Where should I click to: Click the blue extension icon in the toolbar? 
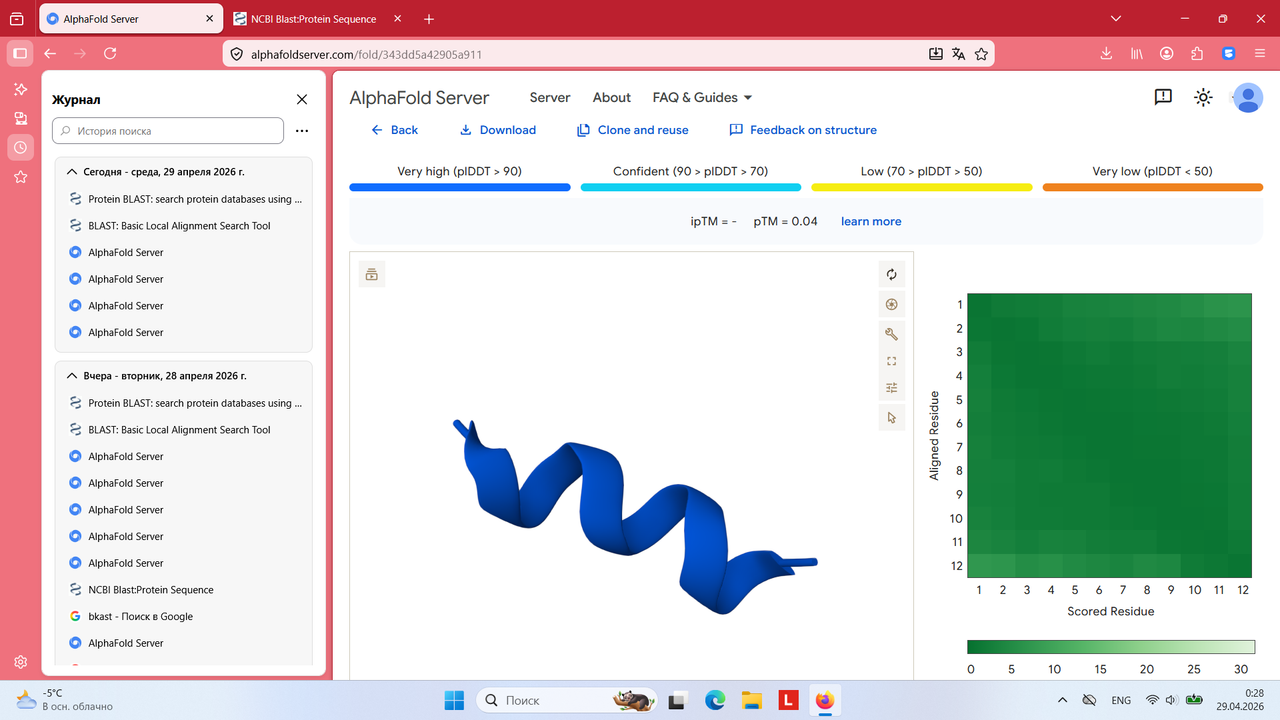pyautogui.click(x=1229, y=54)
